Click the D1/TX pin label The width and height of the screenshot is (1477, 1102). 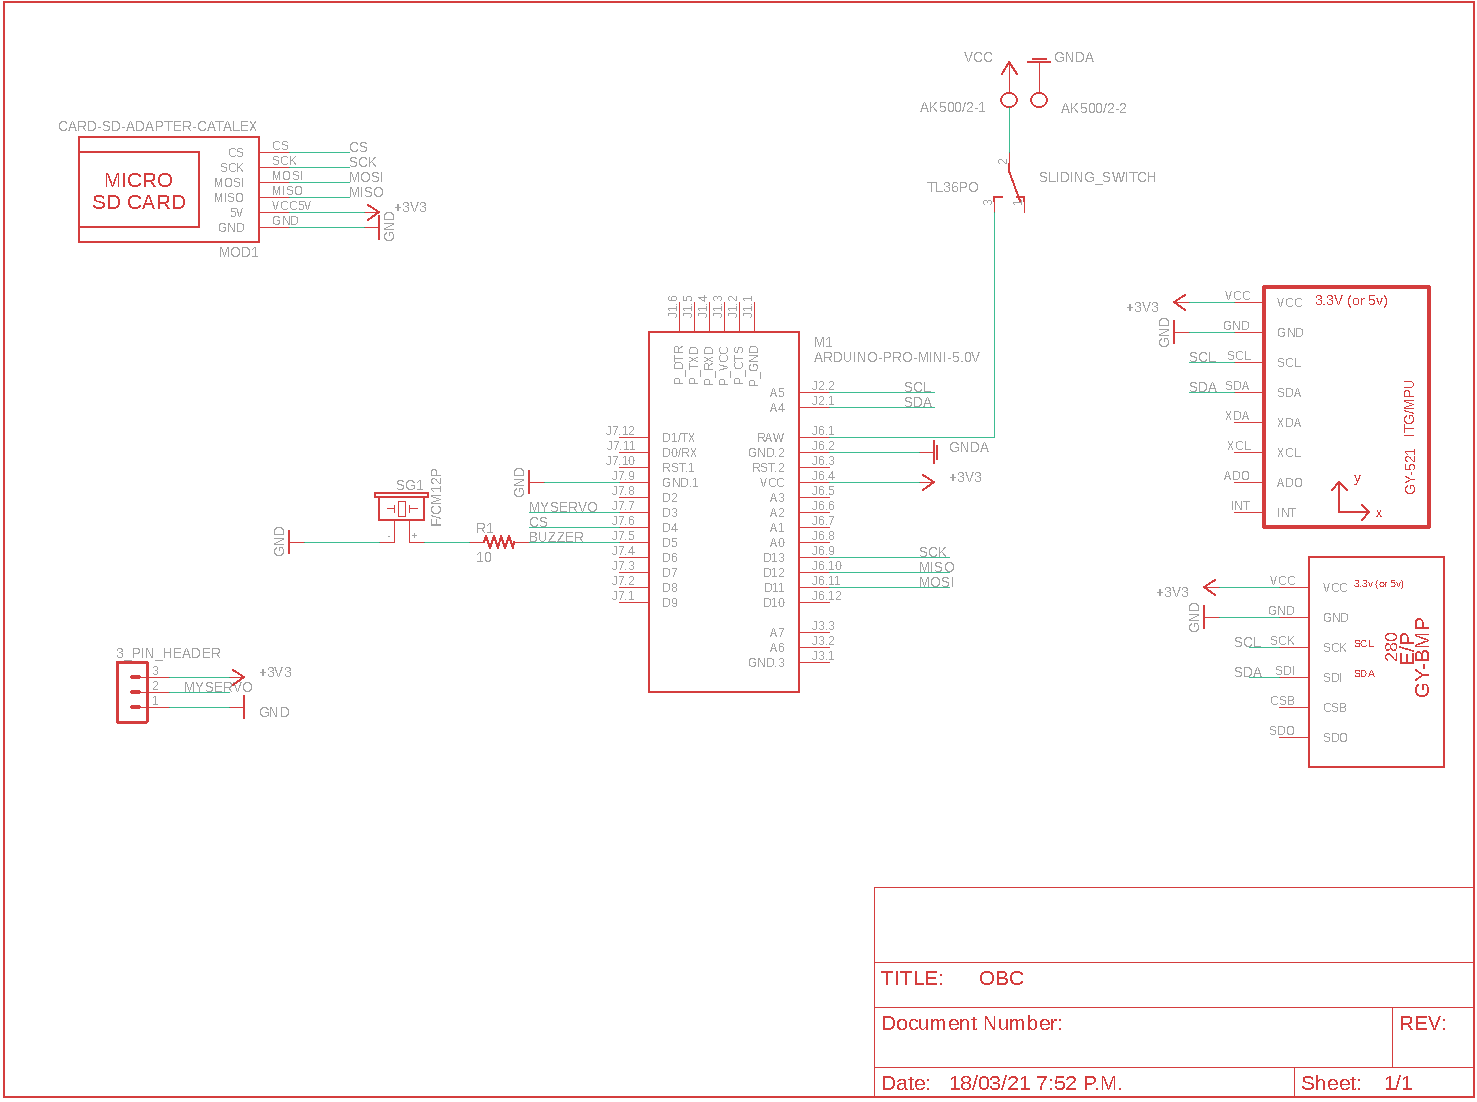click(678, 437)
